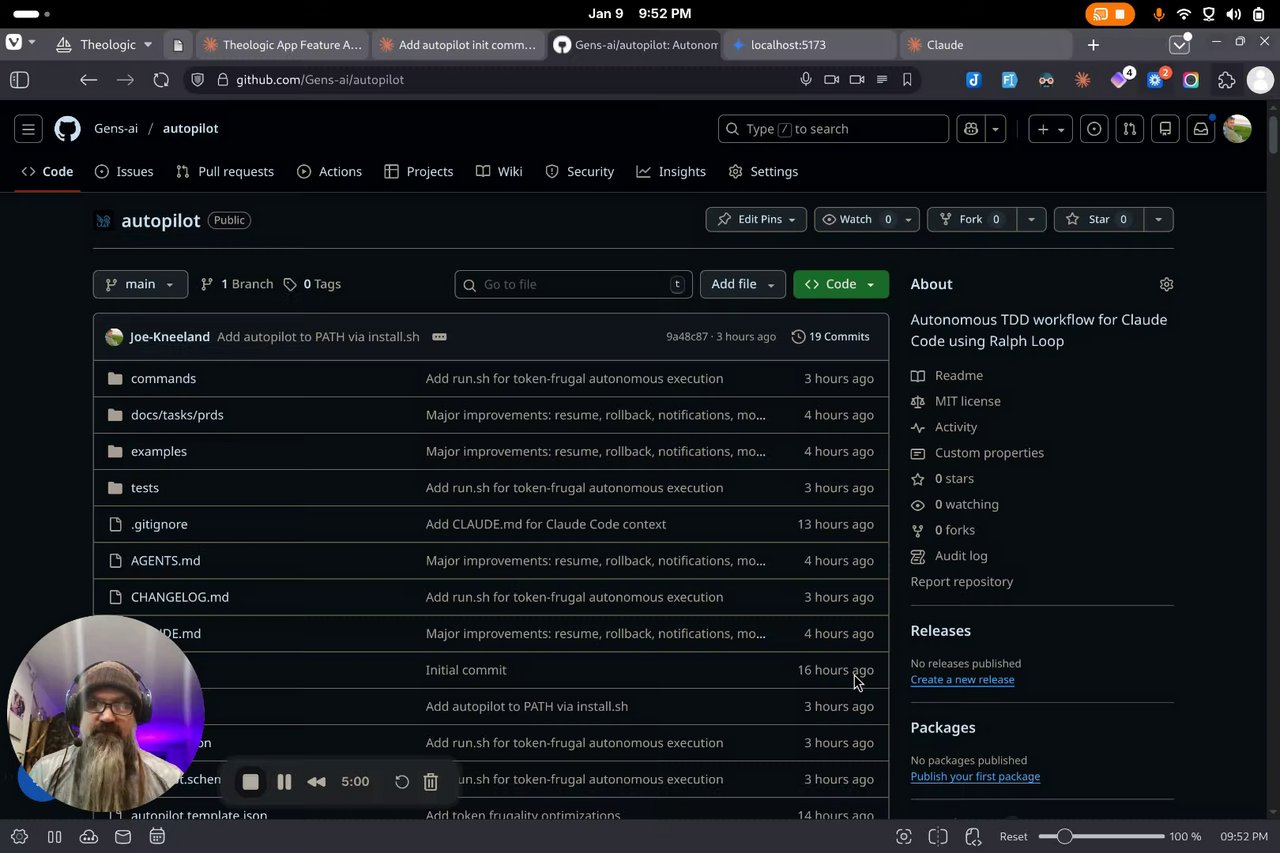The image size is (1280, 853).
Task: Click the GitHub search box
Action: [x=833, y=129]
